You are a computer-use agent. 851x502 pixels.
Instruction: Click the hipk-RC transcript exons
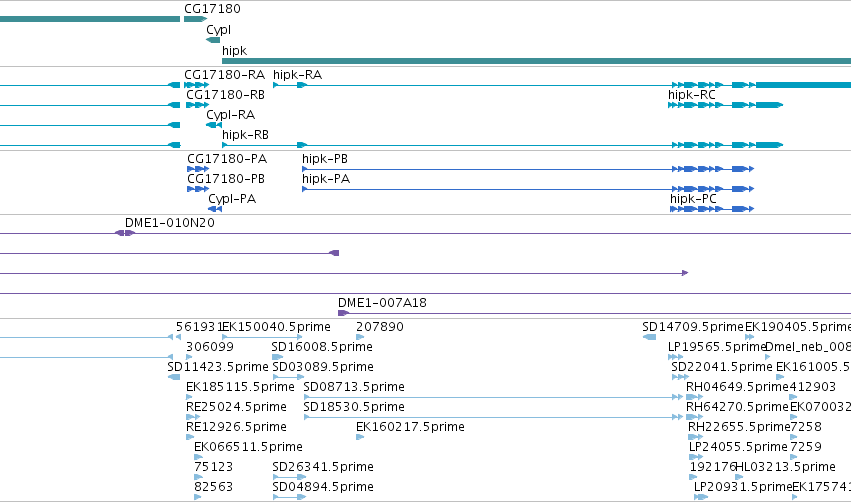[725, 105]
